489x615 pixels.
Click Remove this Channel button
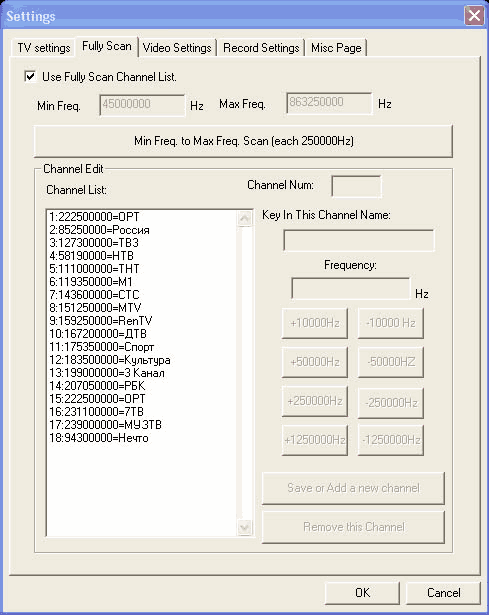point(353,527)
